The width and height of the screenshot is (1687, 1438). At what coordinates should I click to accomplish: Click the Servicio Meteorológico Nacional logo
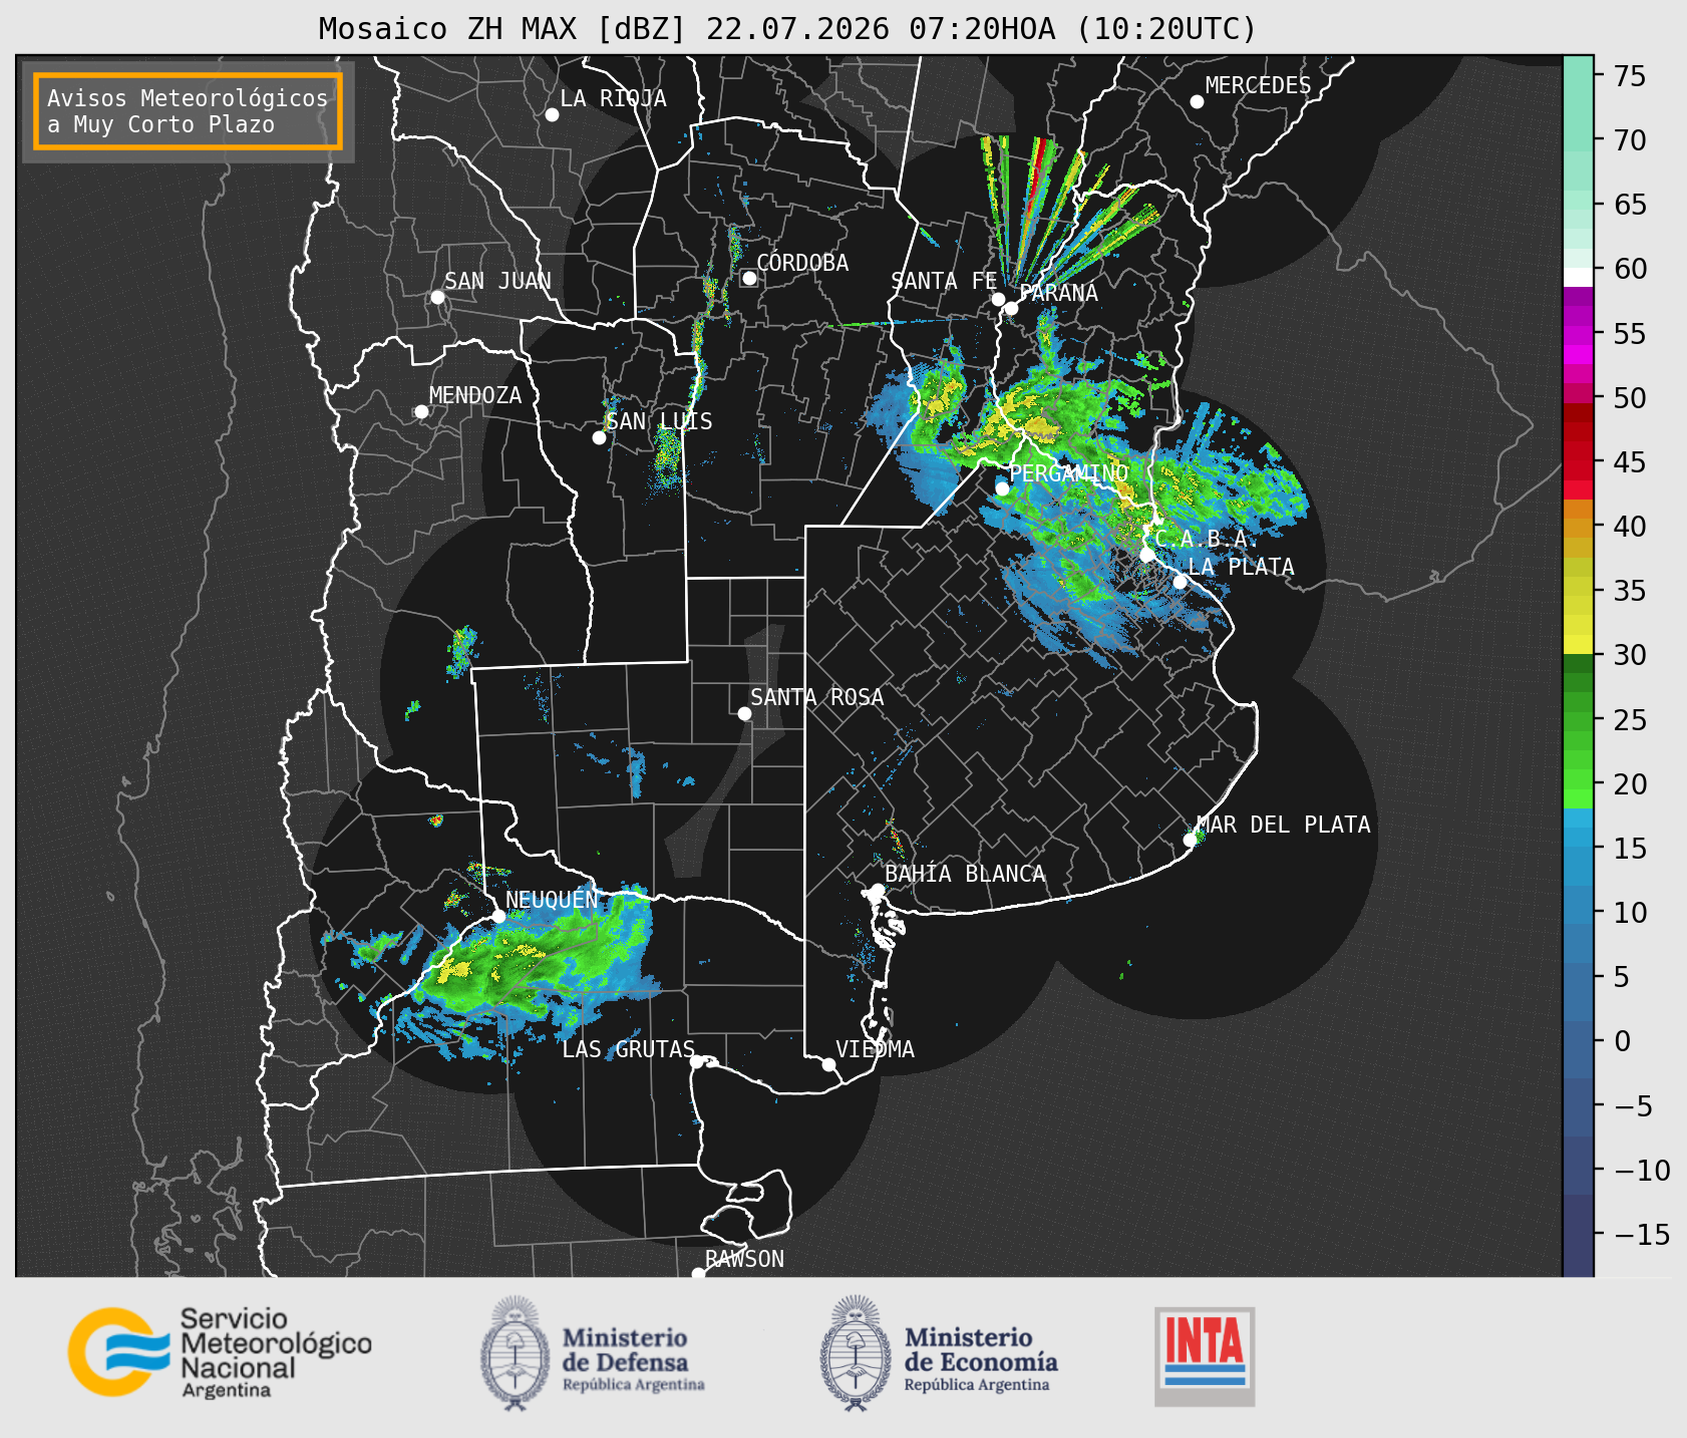pos(220,1352)
